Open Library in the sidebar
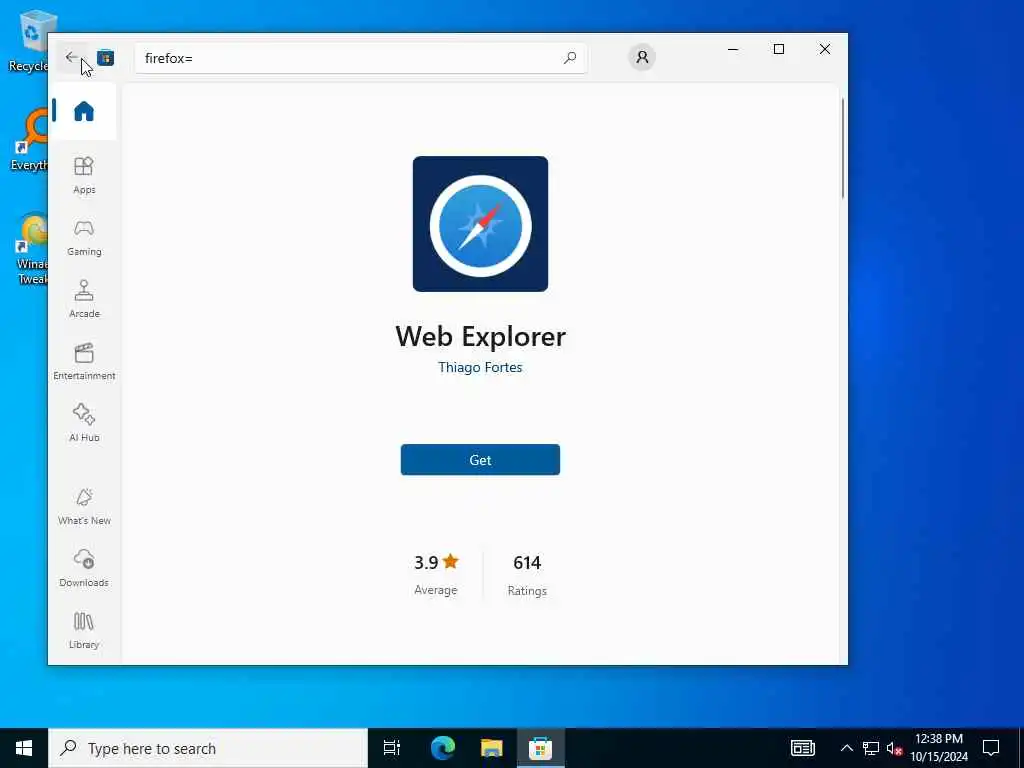Image resolution: width=1024 pixels, height=768 pixels. (84, 630)
